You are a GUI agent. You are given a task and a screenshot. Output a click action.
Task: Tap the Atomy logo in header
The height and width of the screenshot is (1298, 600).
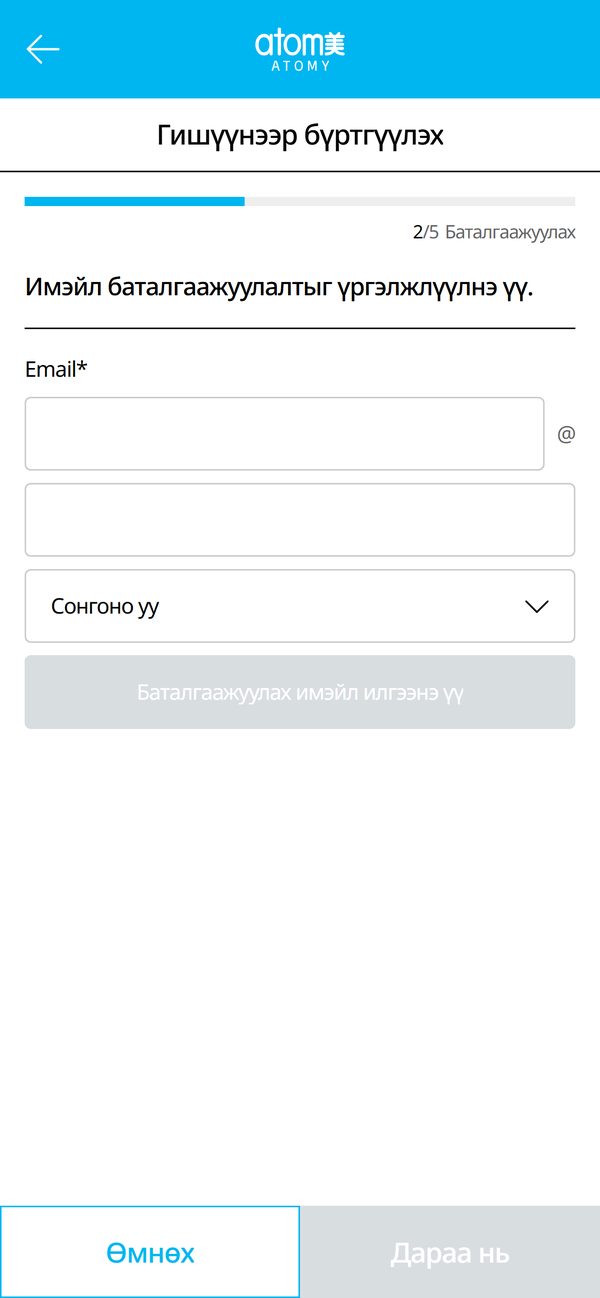pos(300,49)
